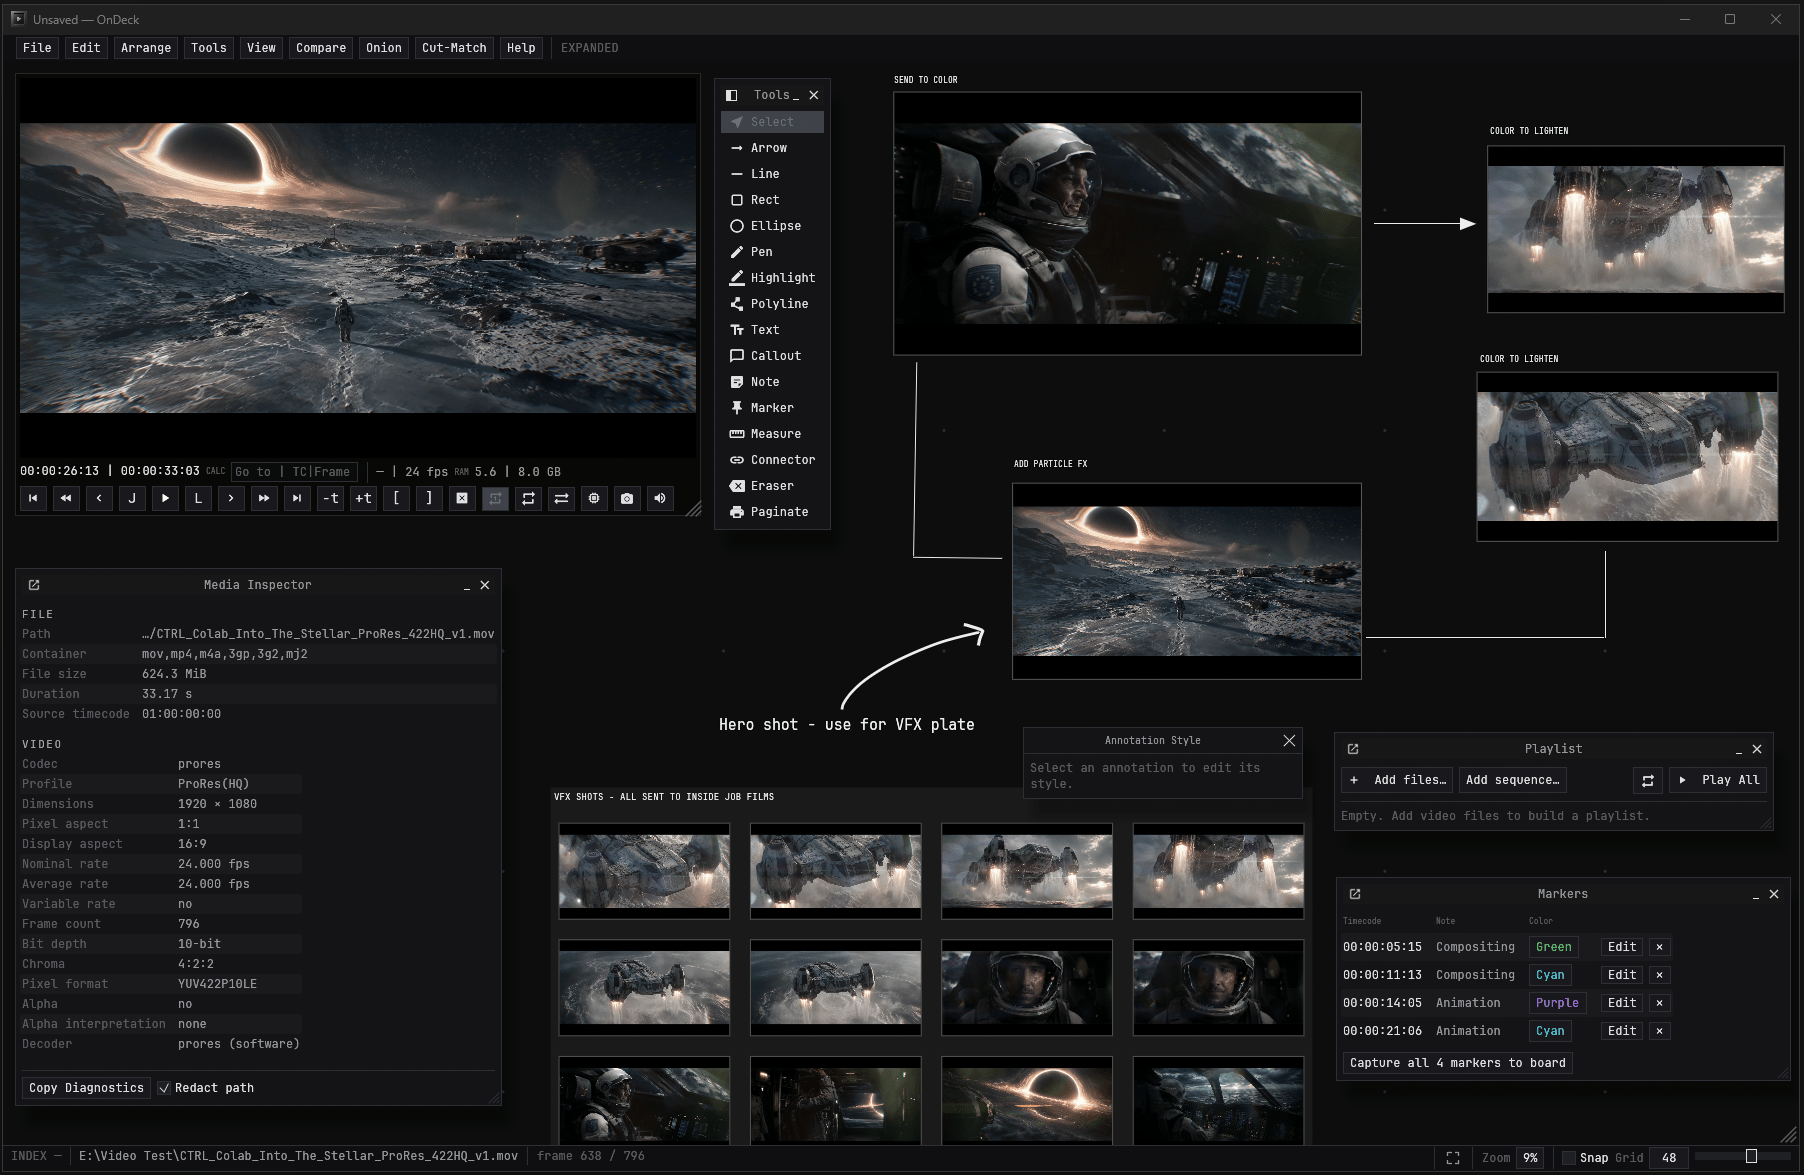Click Play All in Playlist
This screenshot has height=1175, width=1804.
(1718, 780)
